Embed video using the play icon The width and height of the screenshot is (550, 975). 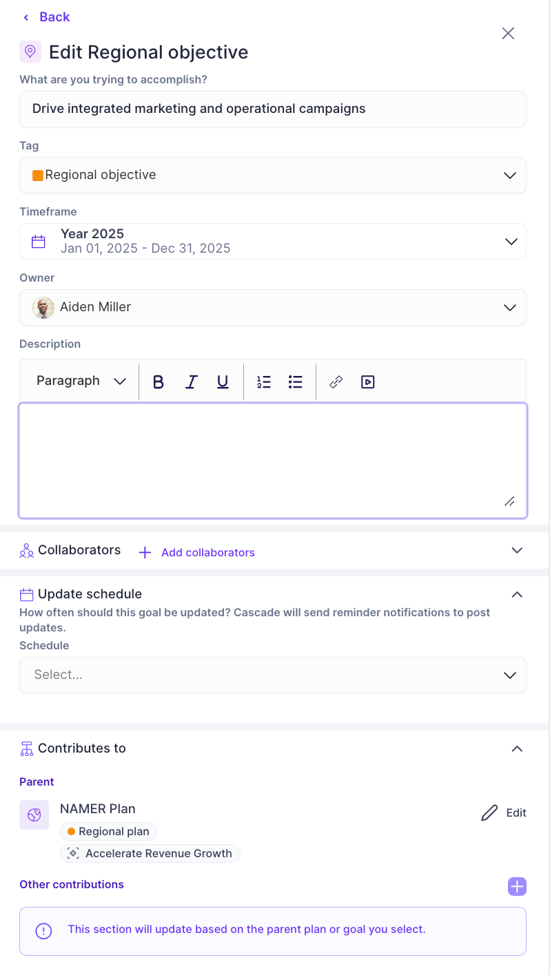tap(368, 382)
